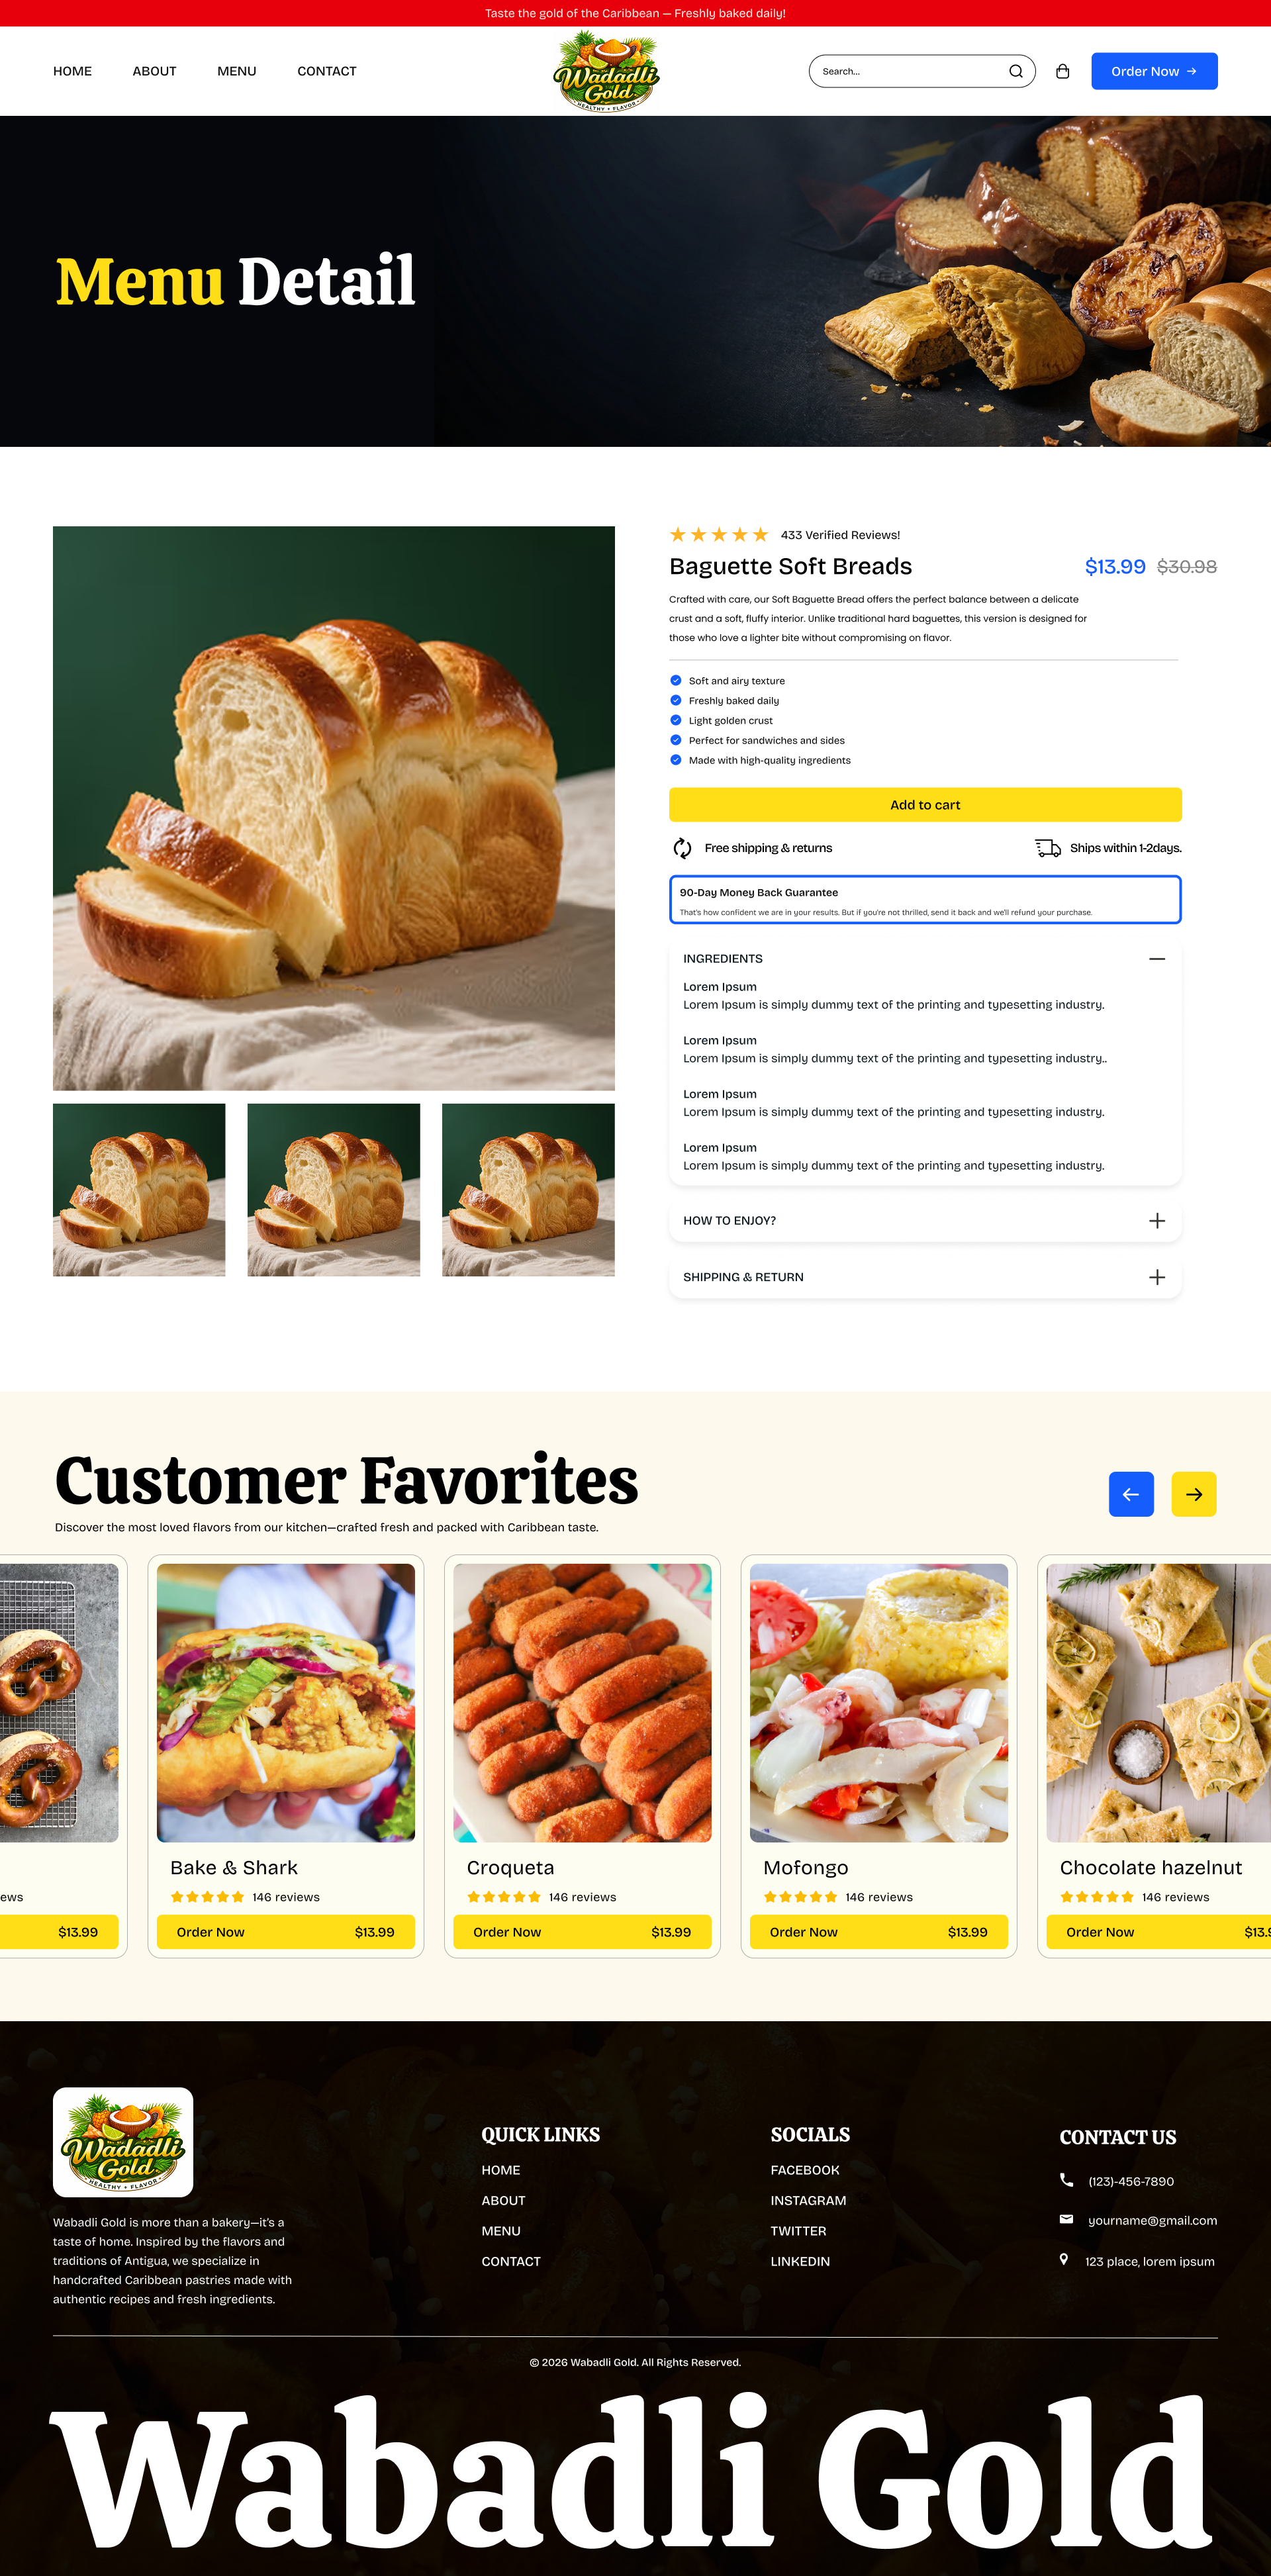Click the yellow Add to cart button
The width and height of the screenshot is (1271, 2576).
(925, 805)
